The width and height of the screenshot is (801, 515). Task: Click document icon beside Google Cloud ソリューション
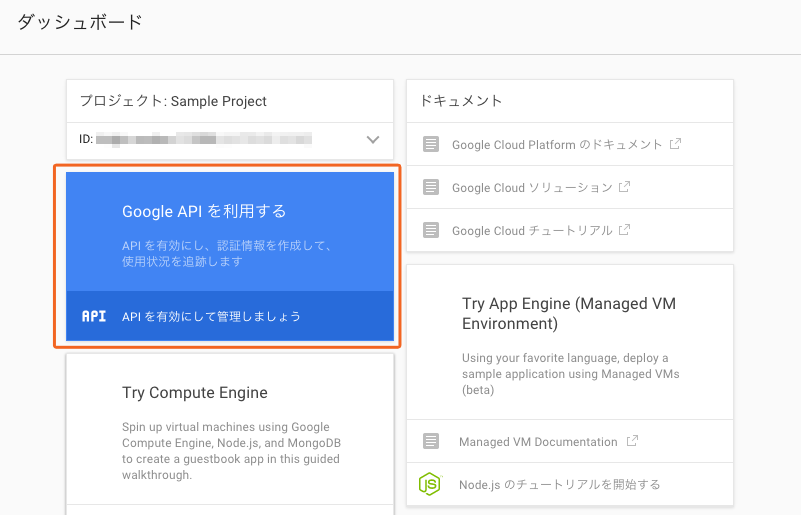coord(431,187)
